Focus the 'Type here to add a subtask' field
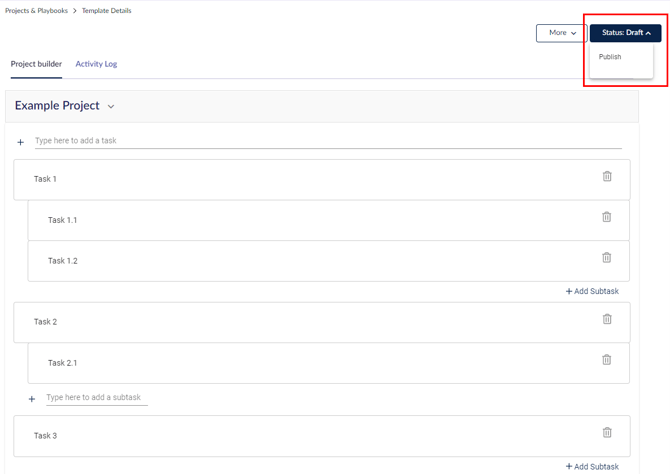670x474 pixels. tap(96, 398)
